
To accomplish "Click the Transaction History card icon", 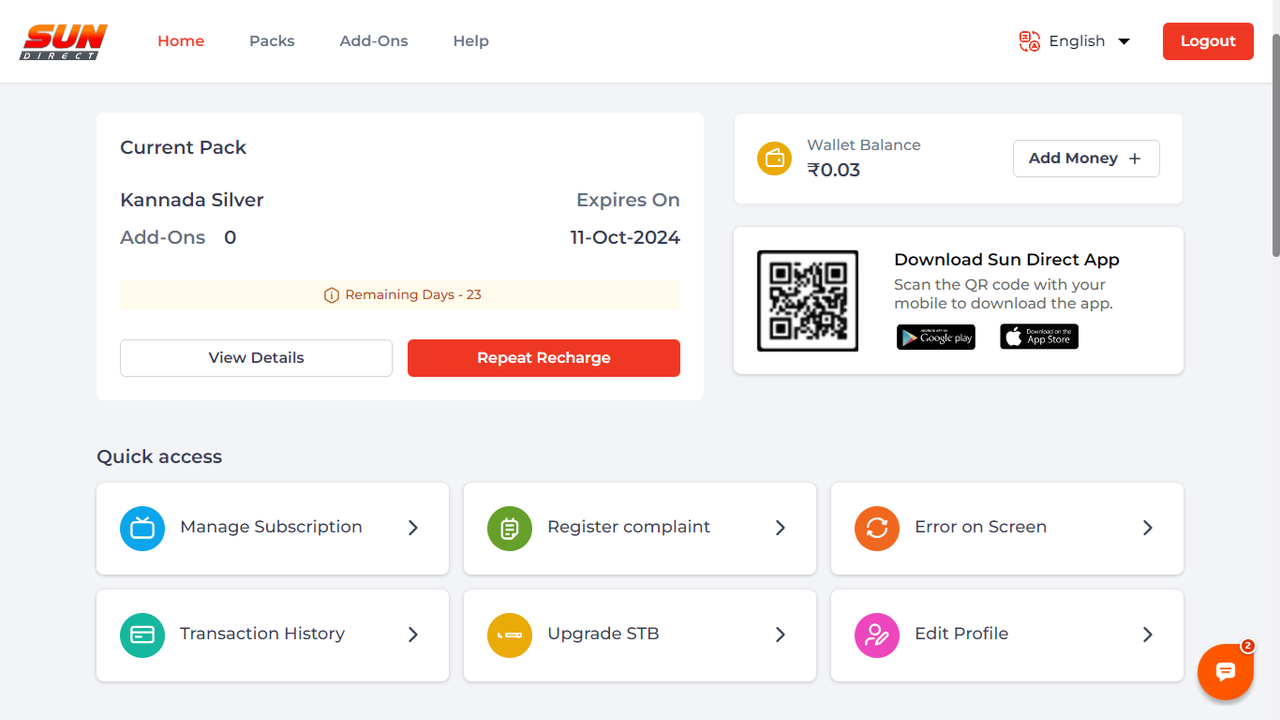I will tap(142, 635).
